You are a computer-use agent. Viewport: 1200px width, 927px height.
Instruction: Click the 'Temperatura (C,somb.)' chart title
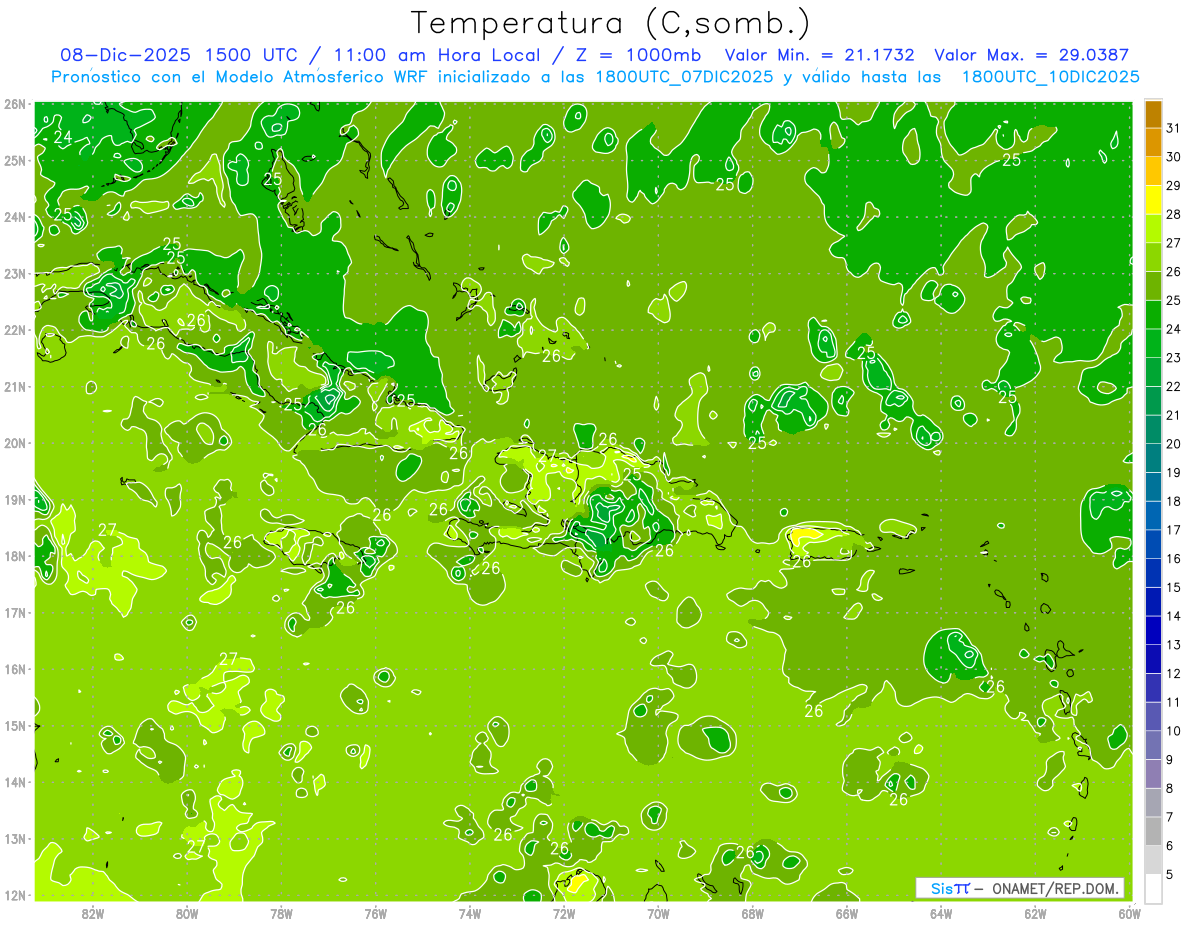click(610, 22)
